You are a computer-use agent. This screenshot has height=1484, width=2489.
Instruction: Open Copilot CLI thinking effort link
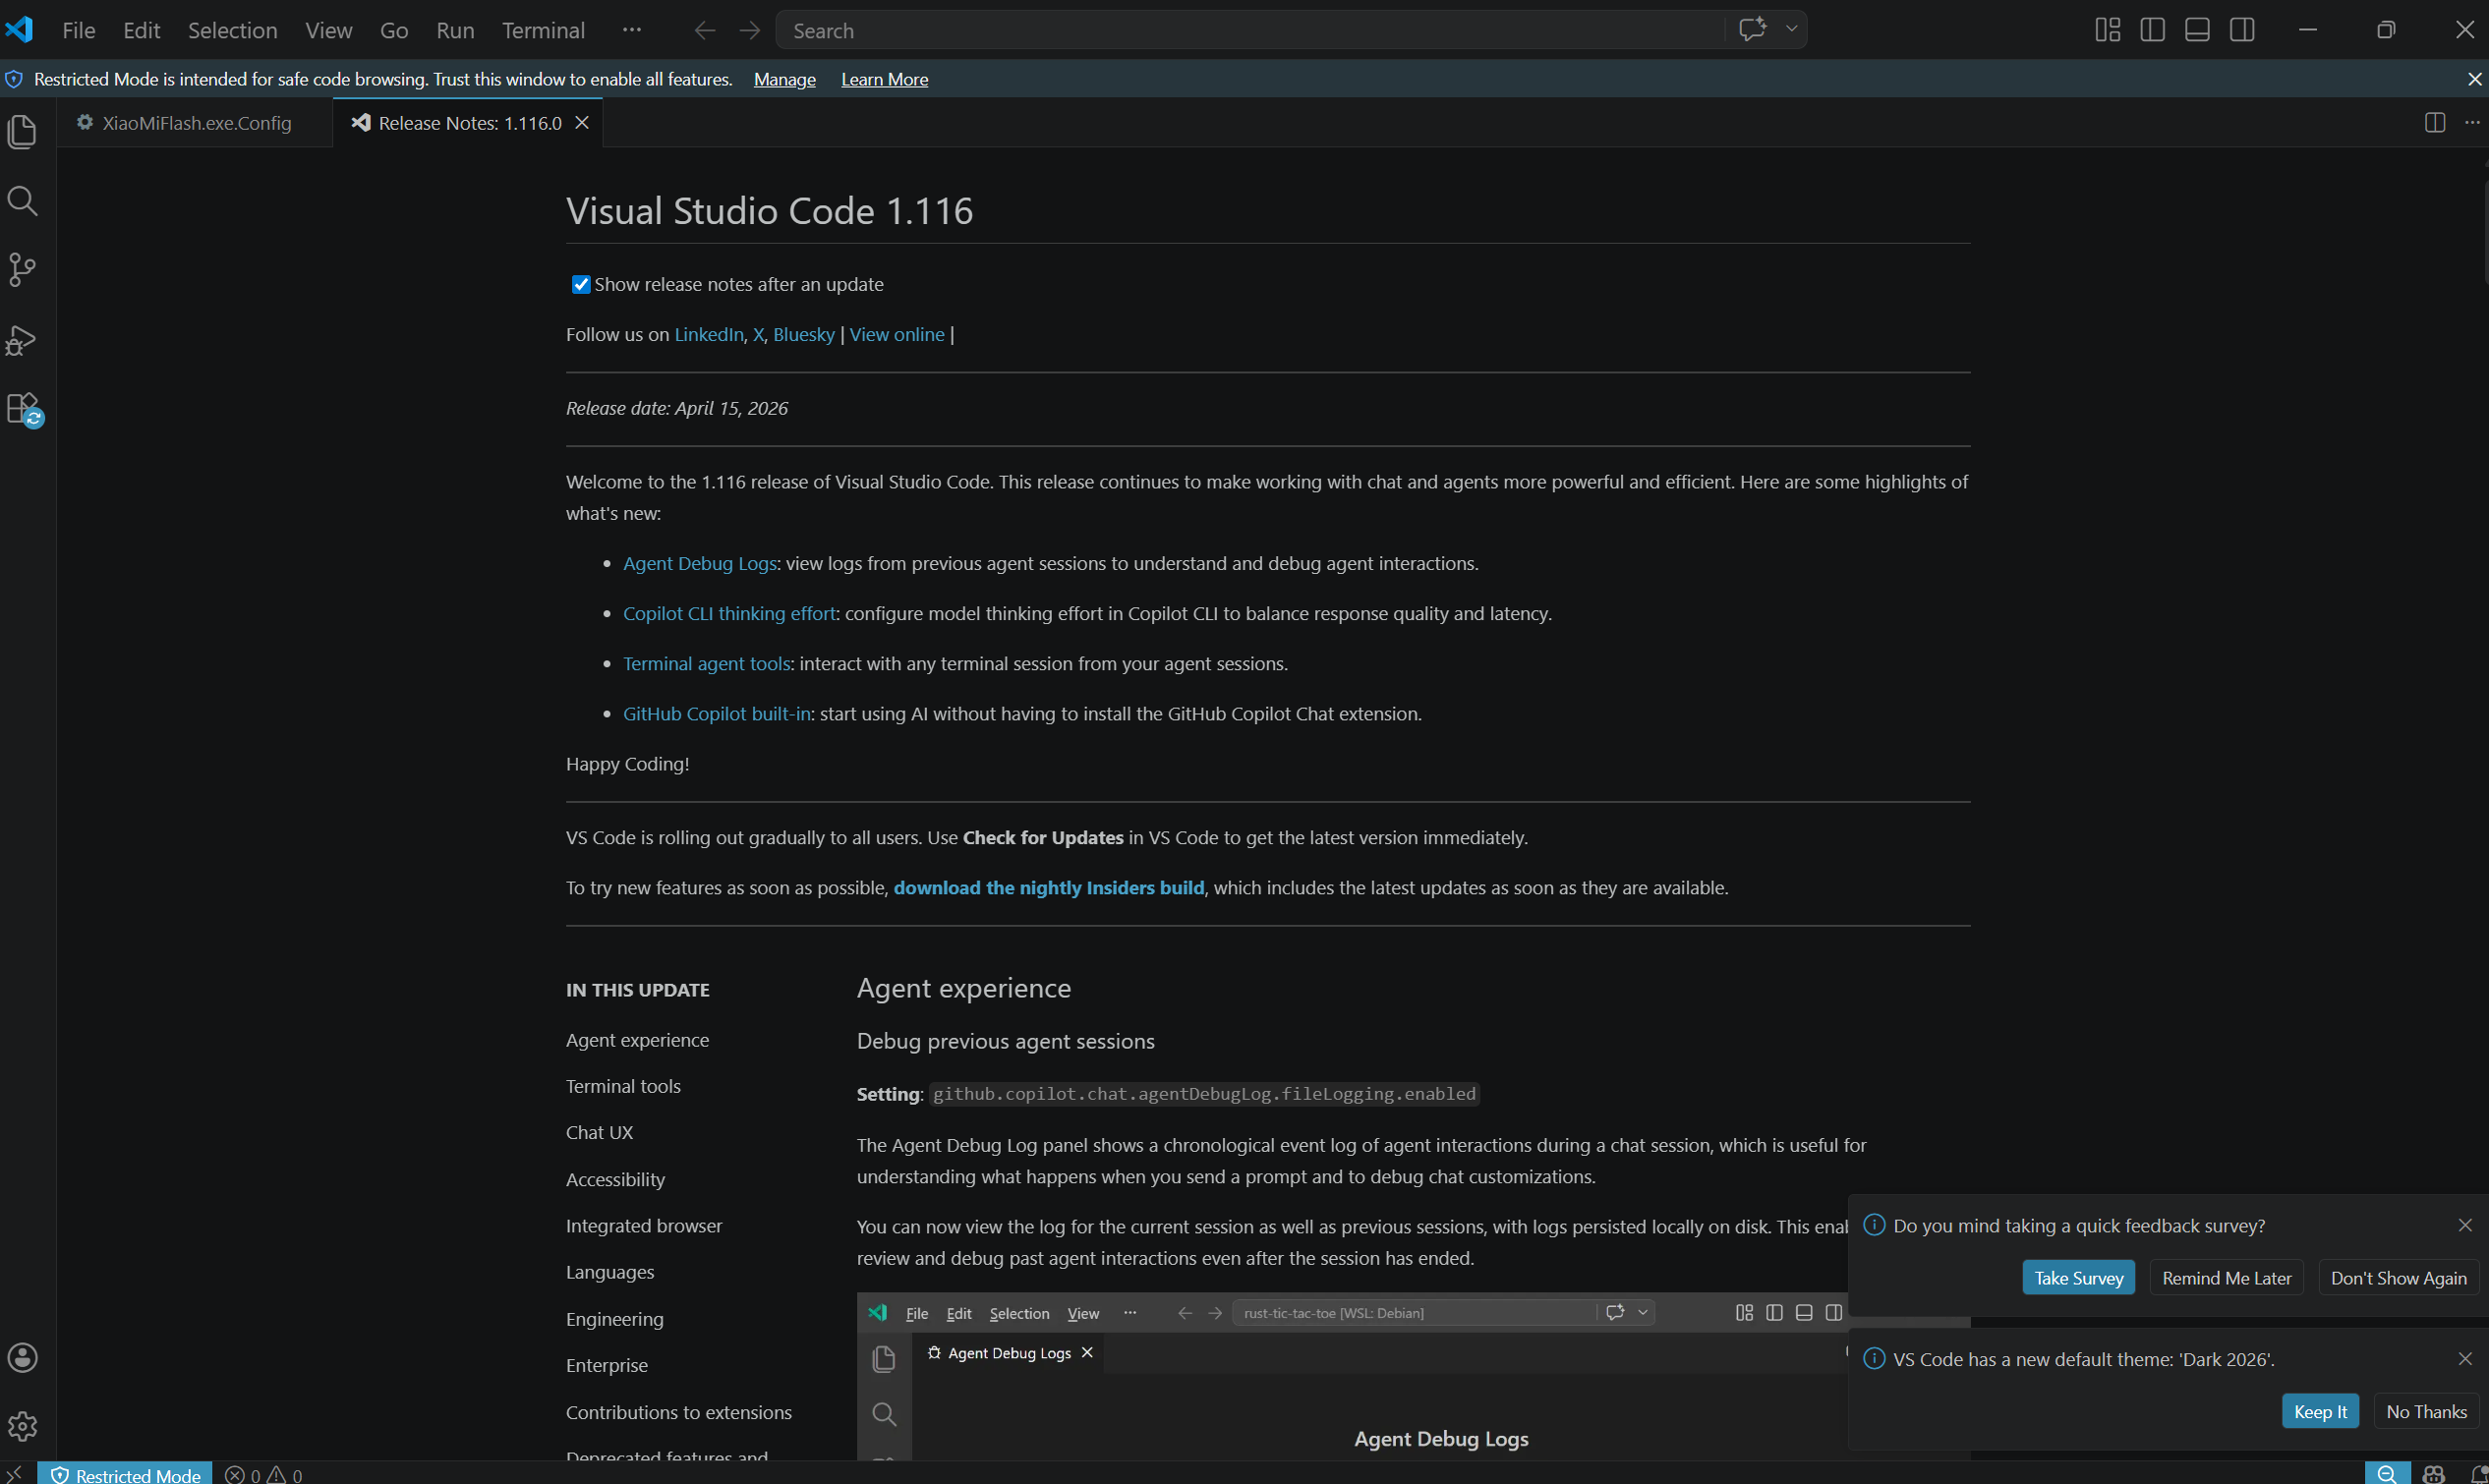click(x=729, y=613)
